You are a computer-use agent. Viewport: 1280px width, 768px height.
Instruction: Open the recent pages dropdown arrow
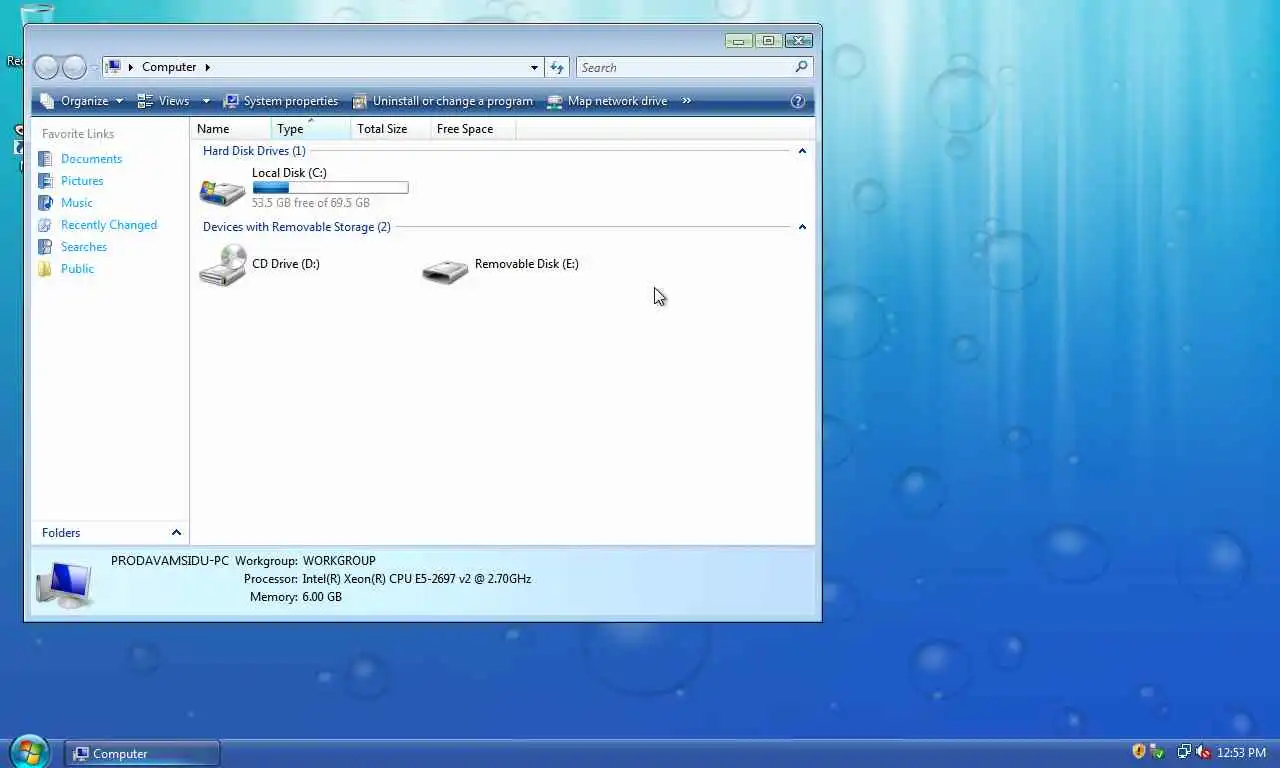pyautogui.click(x=95, y=68)
